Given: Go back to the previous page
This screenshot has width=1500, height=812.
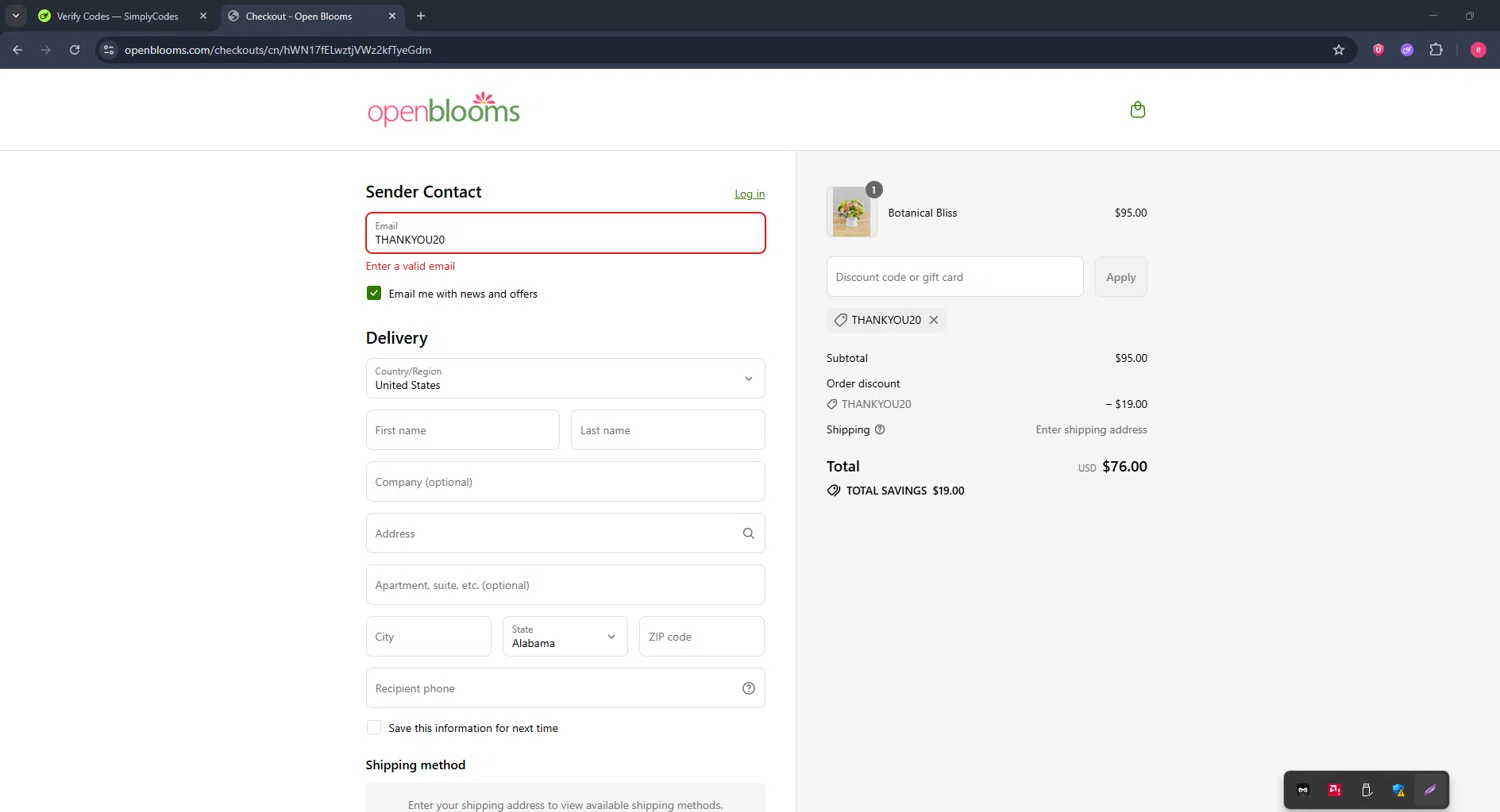Looking at the screenshot, I should (18, 50).
